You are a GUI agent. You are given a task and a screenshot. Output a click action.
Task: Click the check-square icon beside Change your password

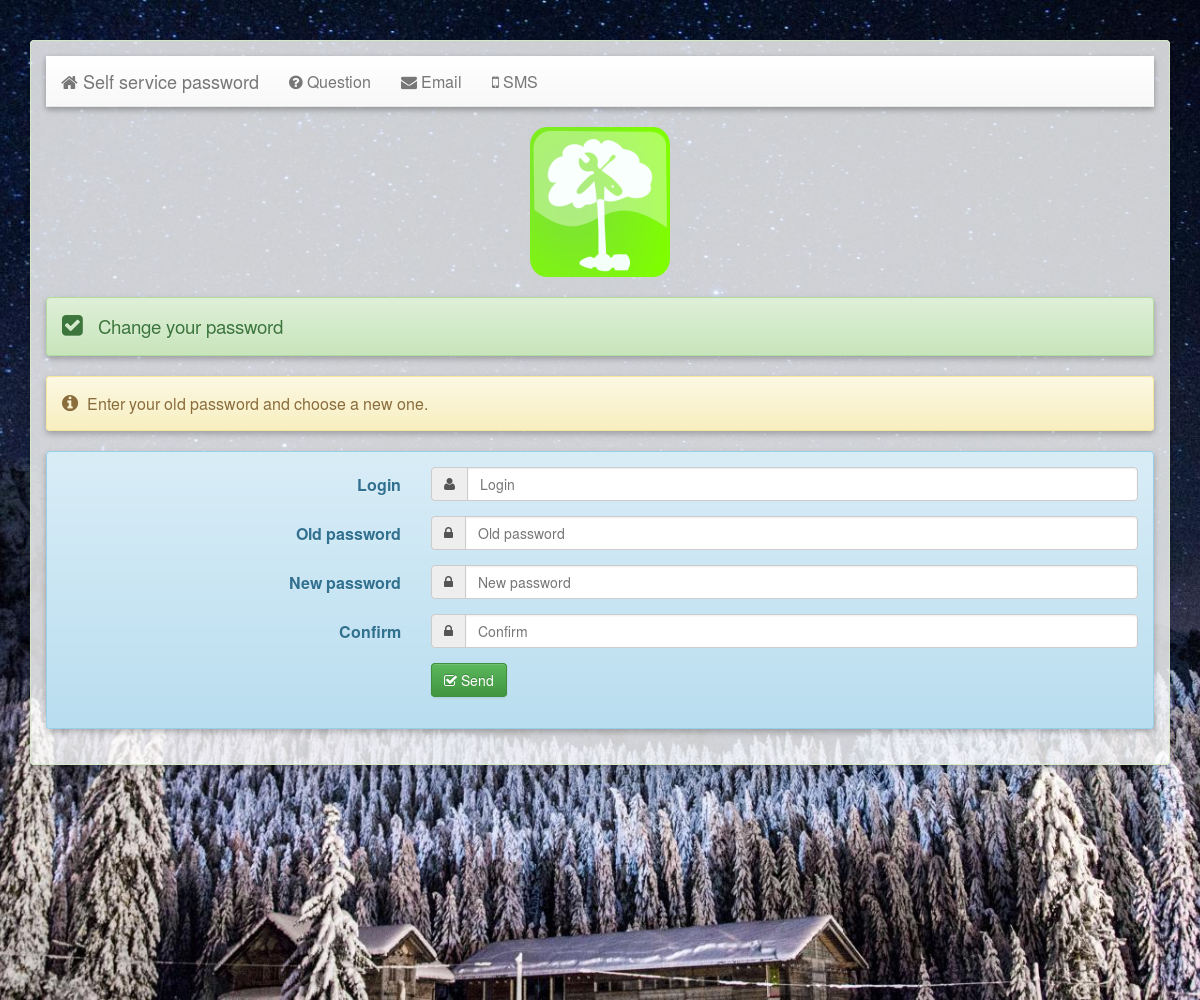(72, 326)
